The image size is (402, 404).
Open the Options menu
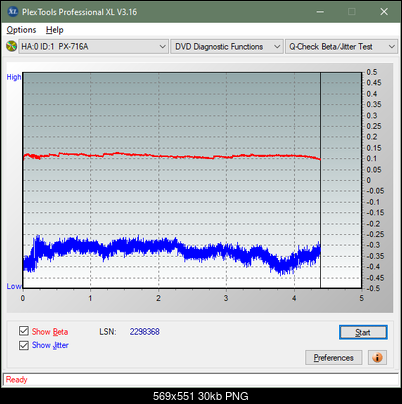point(21,30)
